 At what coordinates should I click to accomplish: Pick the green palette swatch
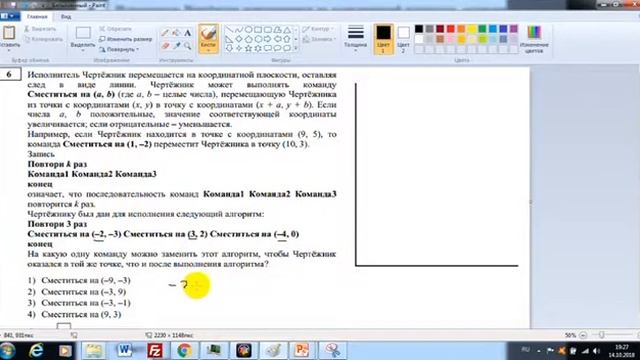tap(482, 29)
